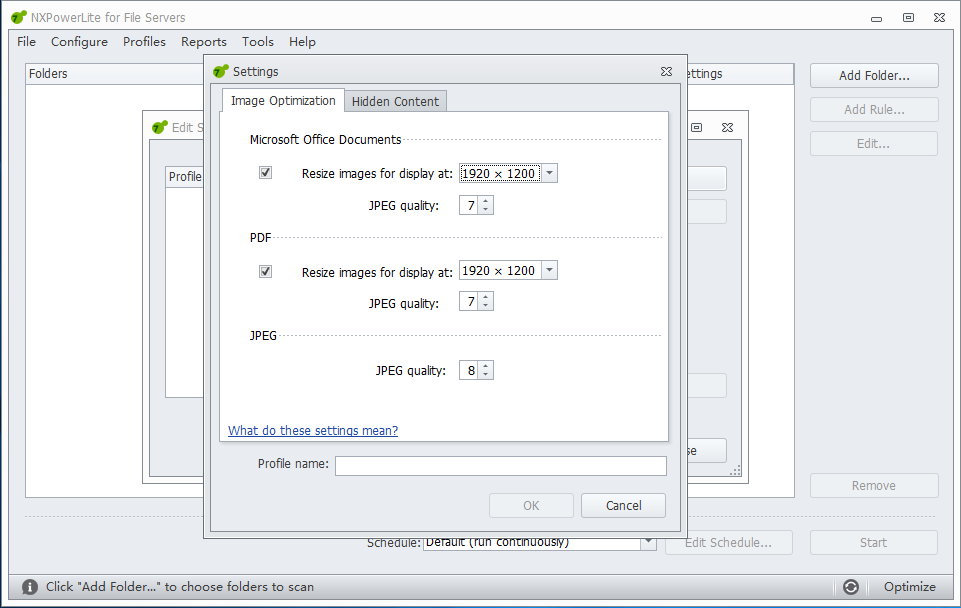Click OK in Settings dialog
The image size is (961, 608).
[531, 506]
